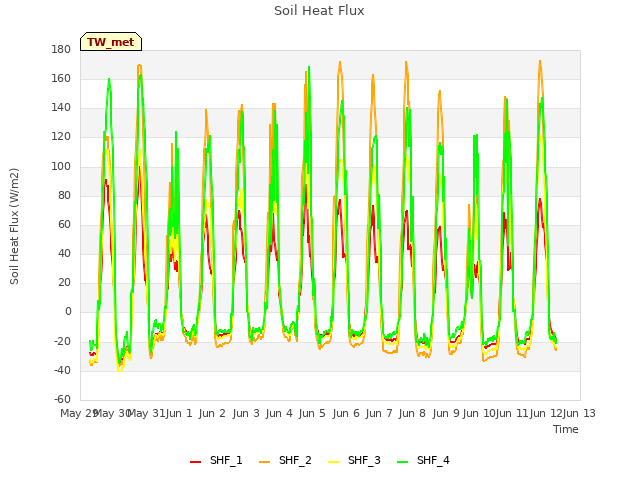Click the -60 y-axis tick label

(x=62, y=399)
